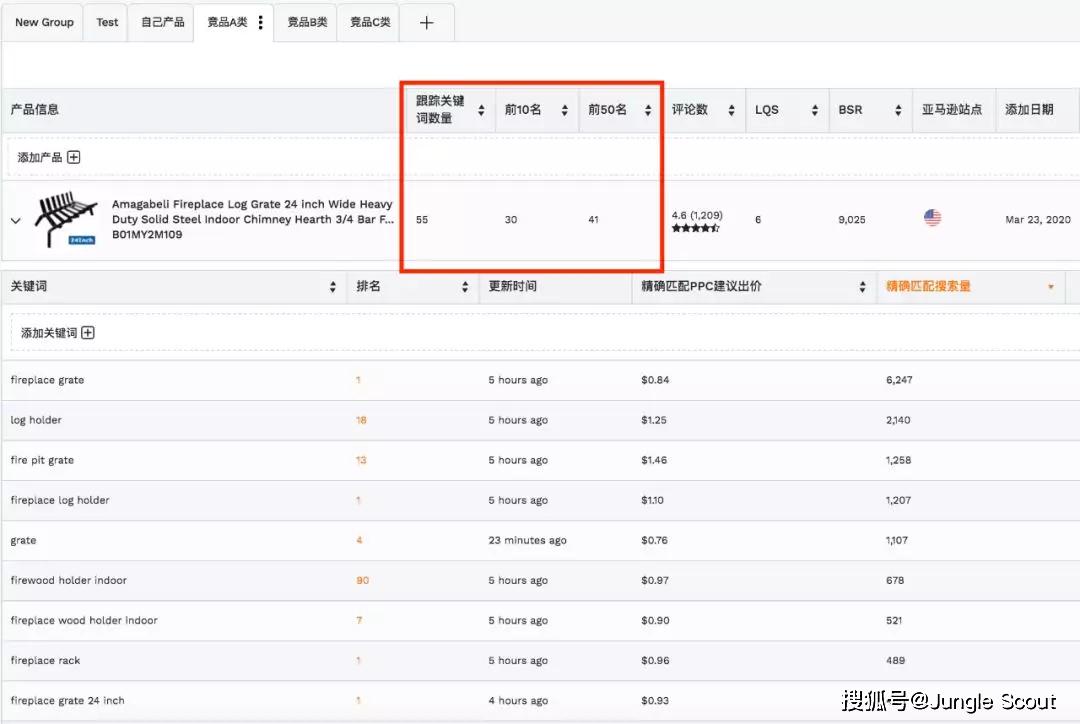Open the Test group tab
Viewport: 1080px width, 724px height.
click(x=107, y=23)
